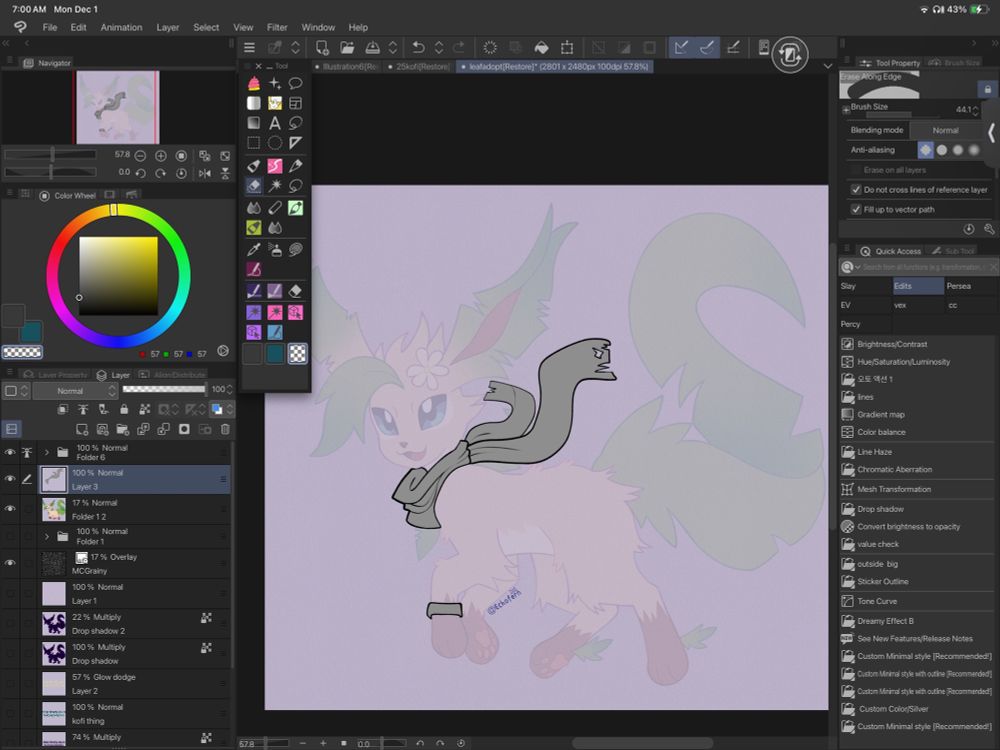
Task: Select the strongest Anti-aliasing circle
Action: [x=973, y=150]
